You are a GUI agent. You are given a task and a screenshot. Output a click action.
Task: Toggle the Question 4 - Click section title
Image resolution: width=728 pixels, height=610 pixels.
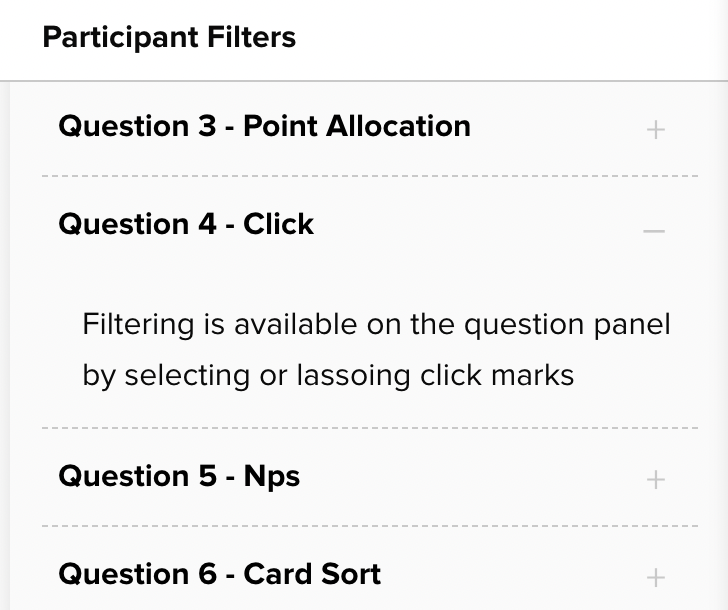tap(186, 225)
